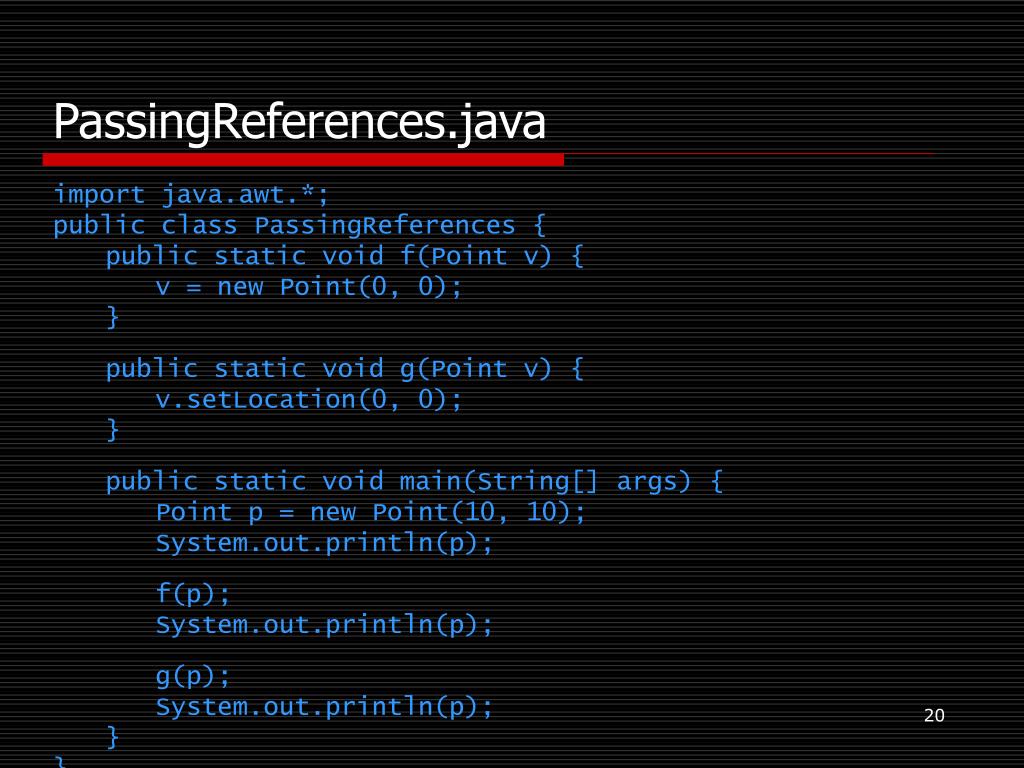Image resolution: width=1024 pixels, height=768 pixels.
Task: Click closing brace of main method
Action: click(x=113, y=738)
